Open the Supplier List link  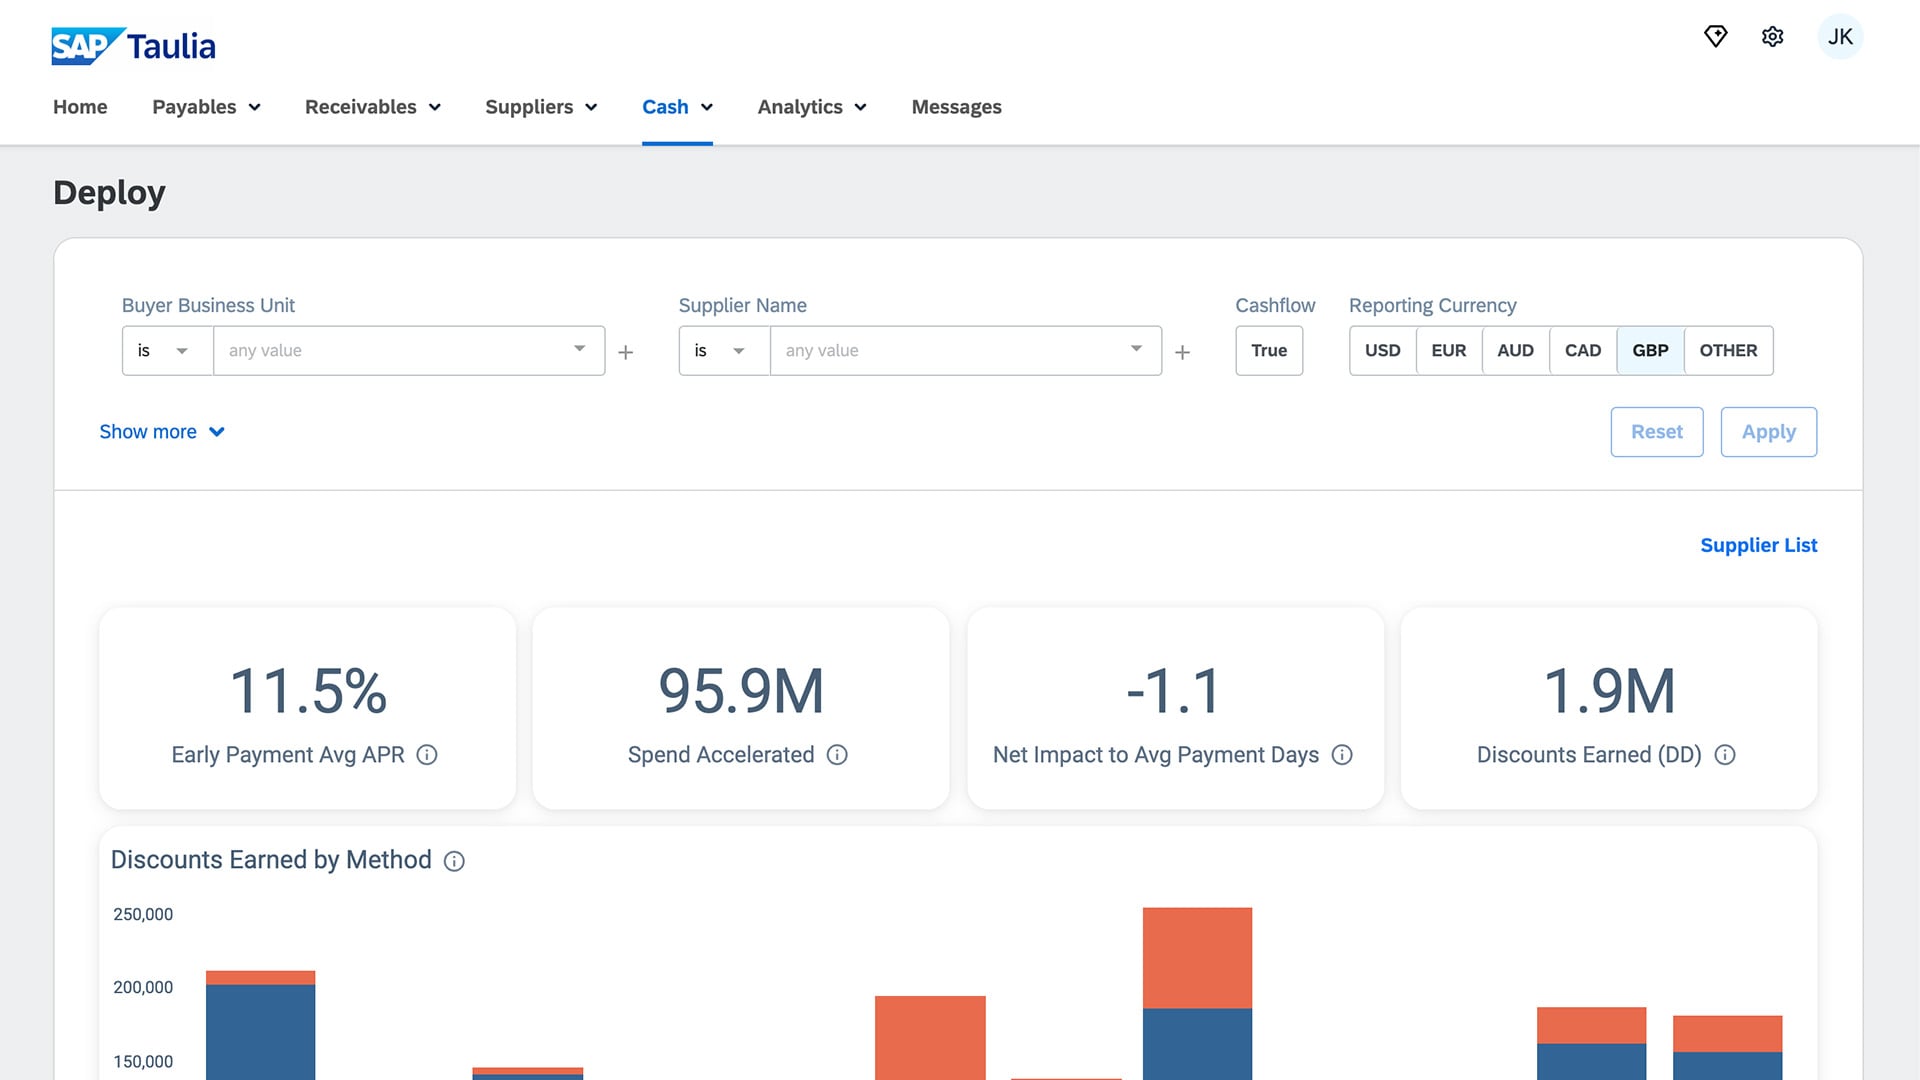point(1758,545)
